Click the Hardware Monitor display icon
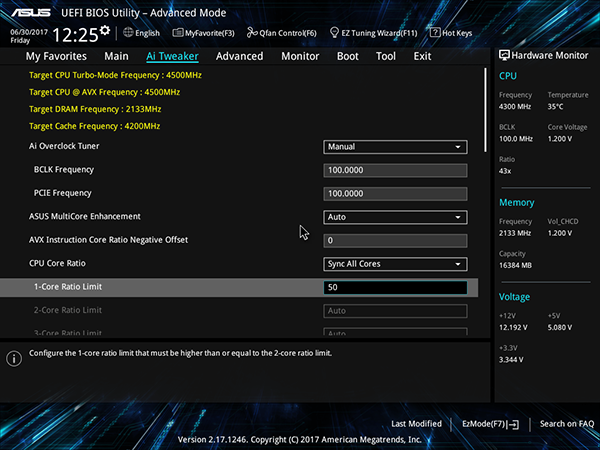600x450 pixels. pyautogui.click(x=504, y=55)
